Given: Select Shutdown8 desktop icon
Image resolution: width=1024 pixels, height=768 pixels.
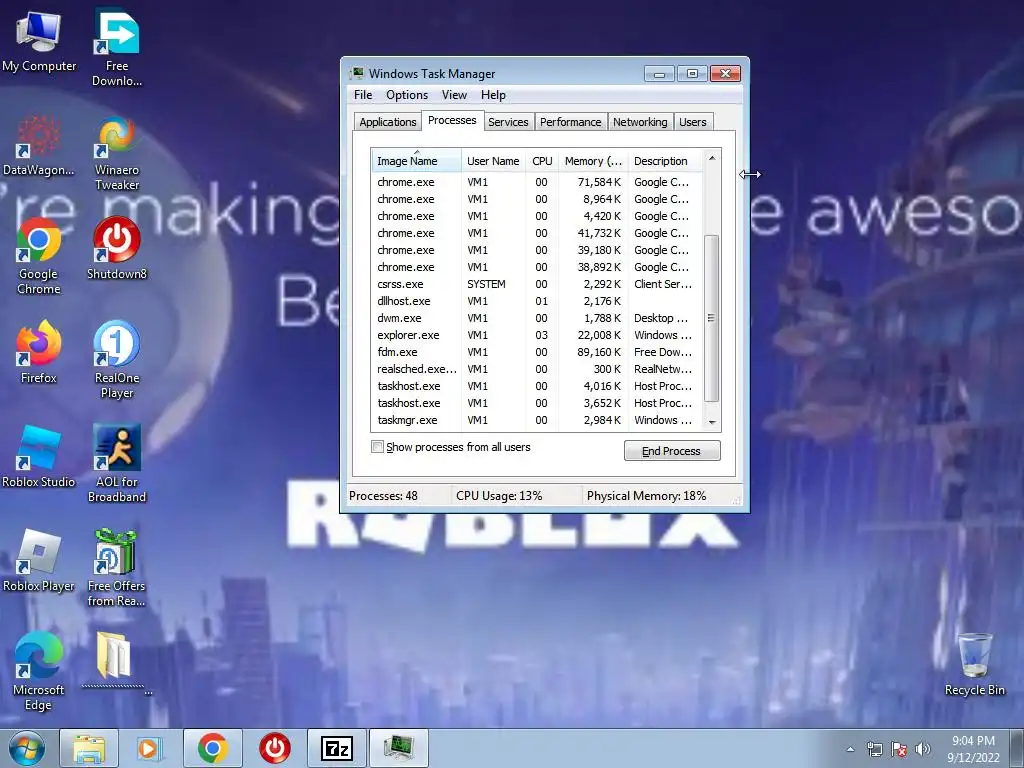Looking at the screenshot, I should 117,249.
